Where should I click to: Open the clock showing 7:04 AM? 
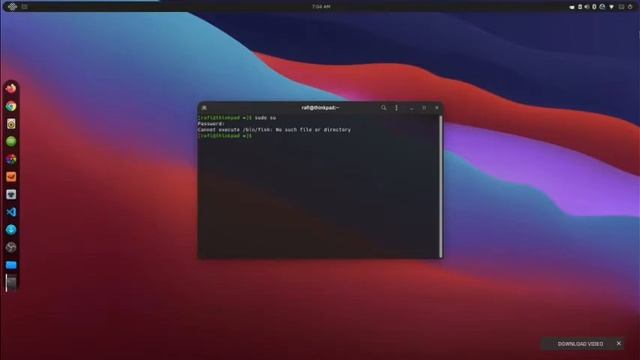point(321,7)
